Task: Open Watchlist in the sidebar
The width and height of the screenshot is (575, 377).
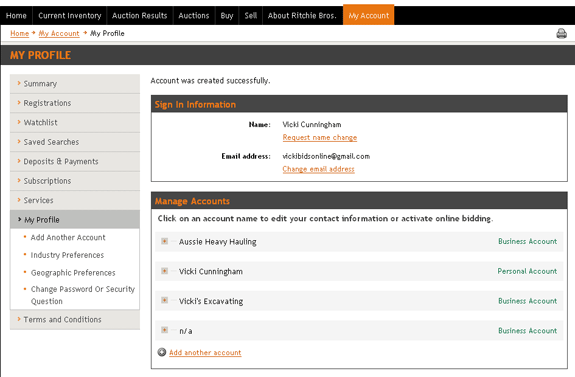Action: 75,122
